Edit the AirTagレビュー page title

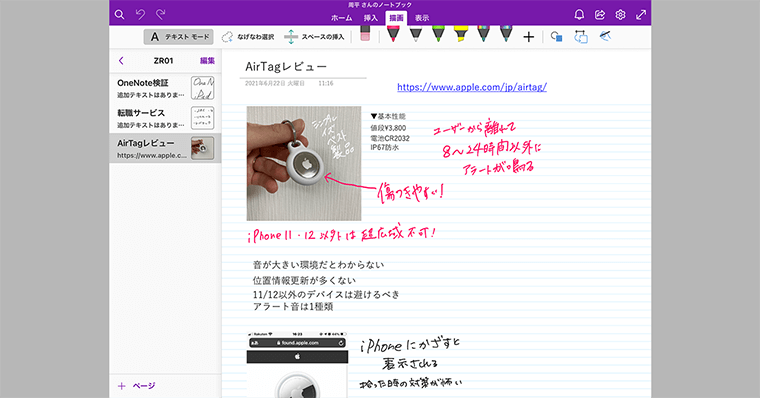[286, 66]
